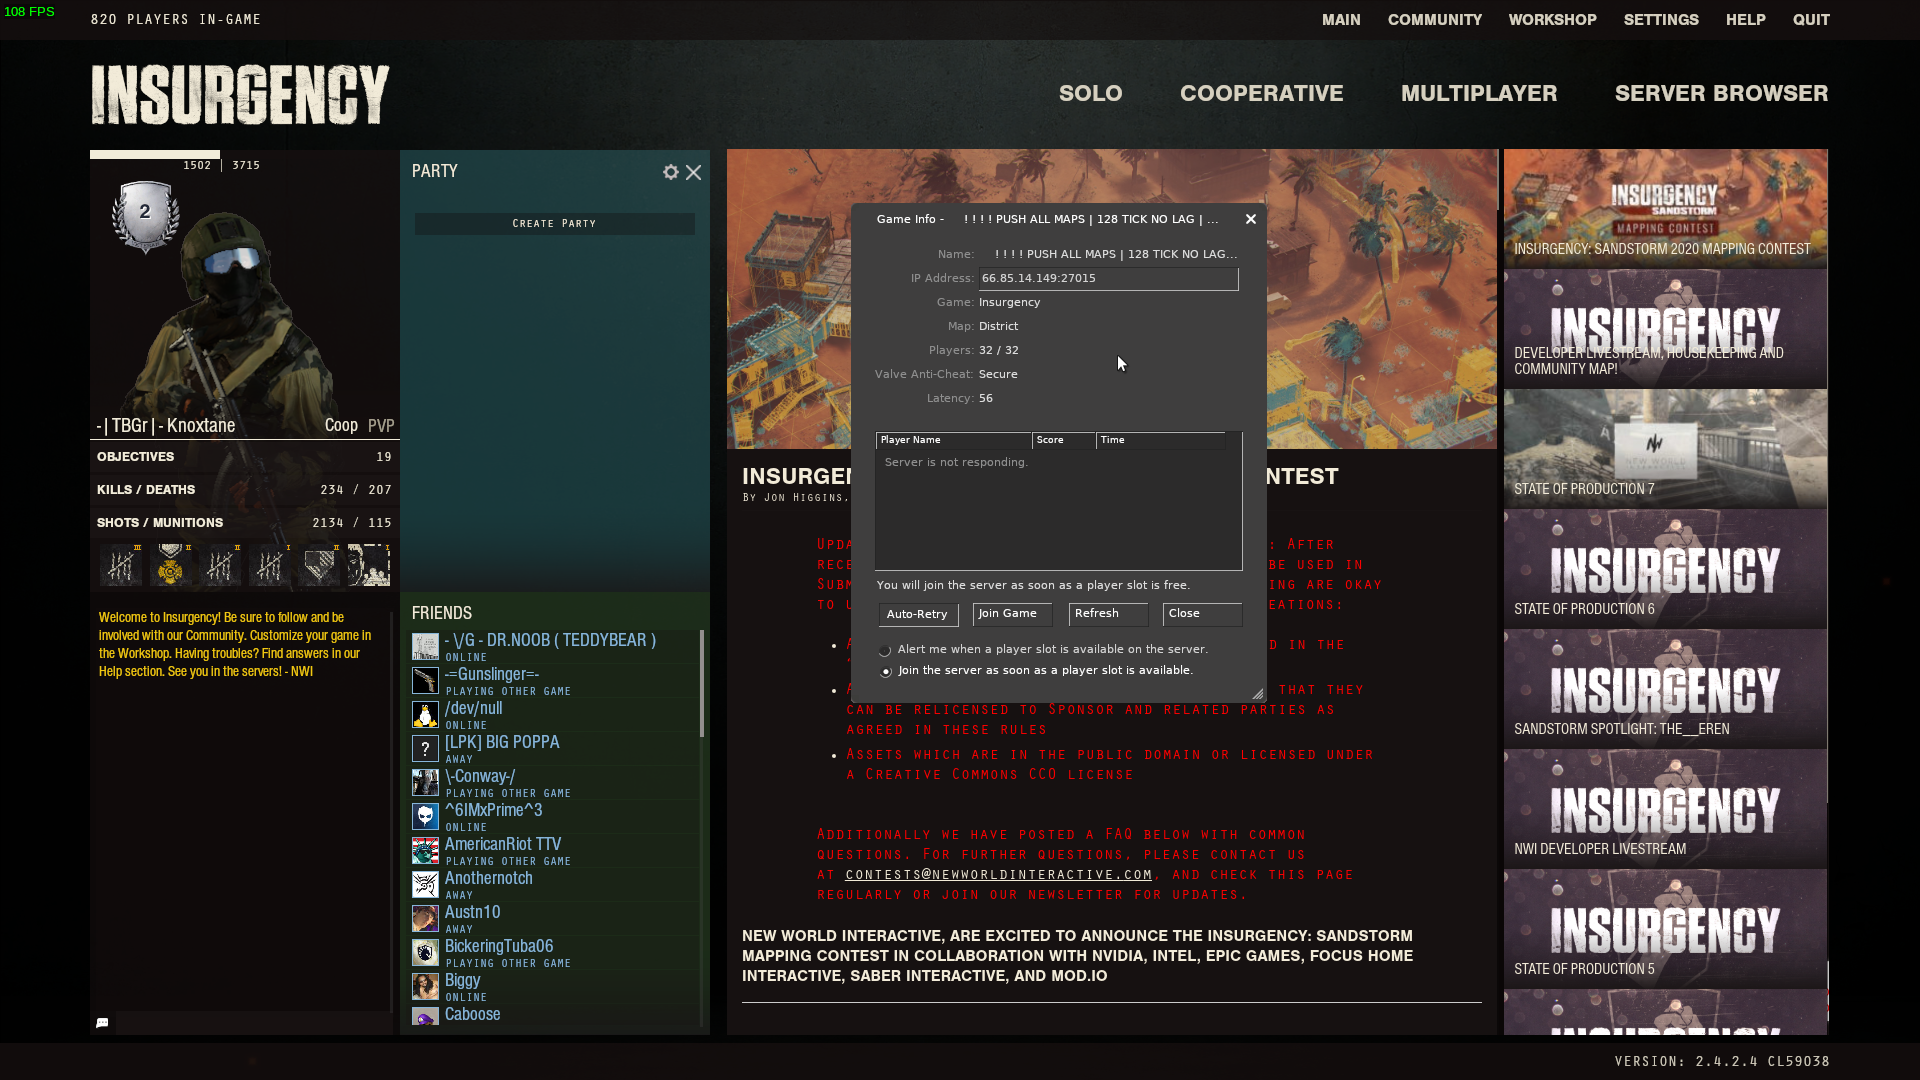
Task: Select the first achievement icon under the stats
Action: [x=120, y=565]
